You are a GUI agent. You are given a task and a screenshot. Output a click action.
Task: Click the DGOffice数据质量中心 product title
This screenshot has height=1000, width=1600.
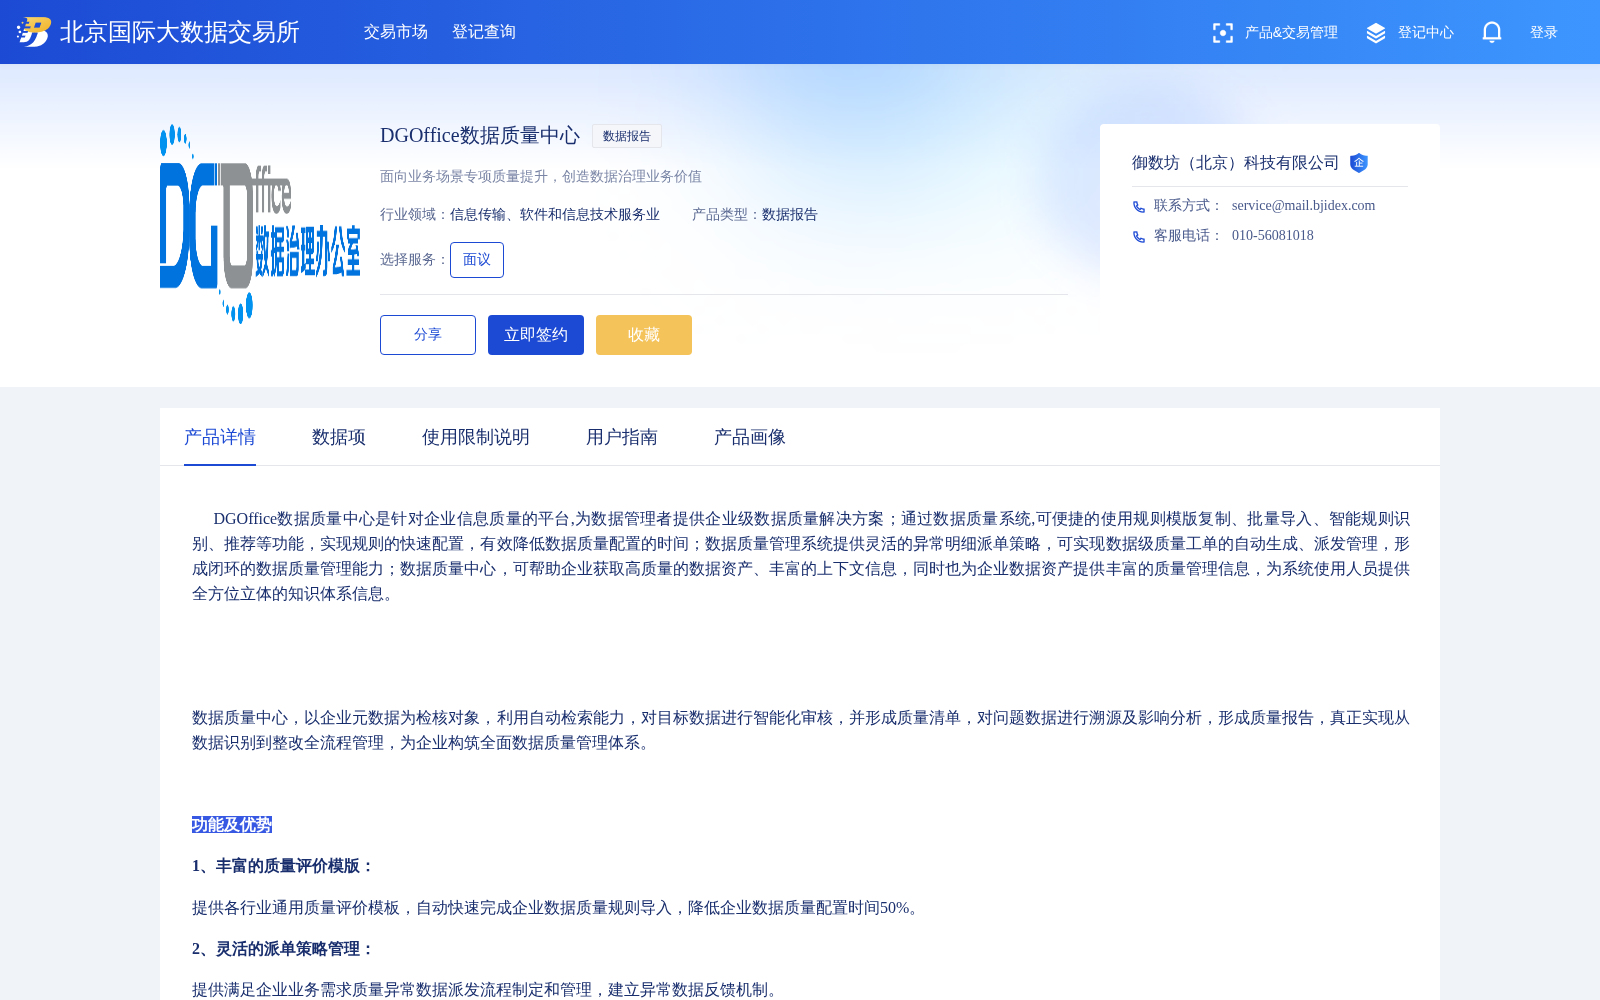pyautogui.click(x=480, y=135)
